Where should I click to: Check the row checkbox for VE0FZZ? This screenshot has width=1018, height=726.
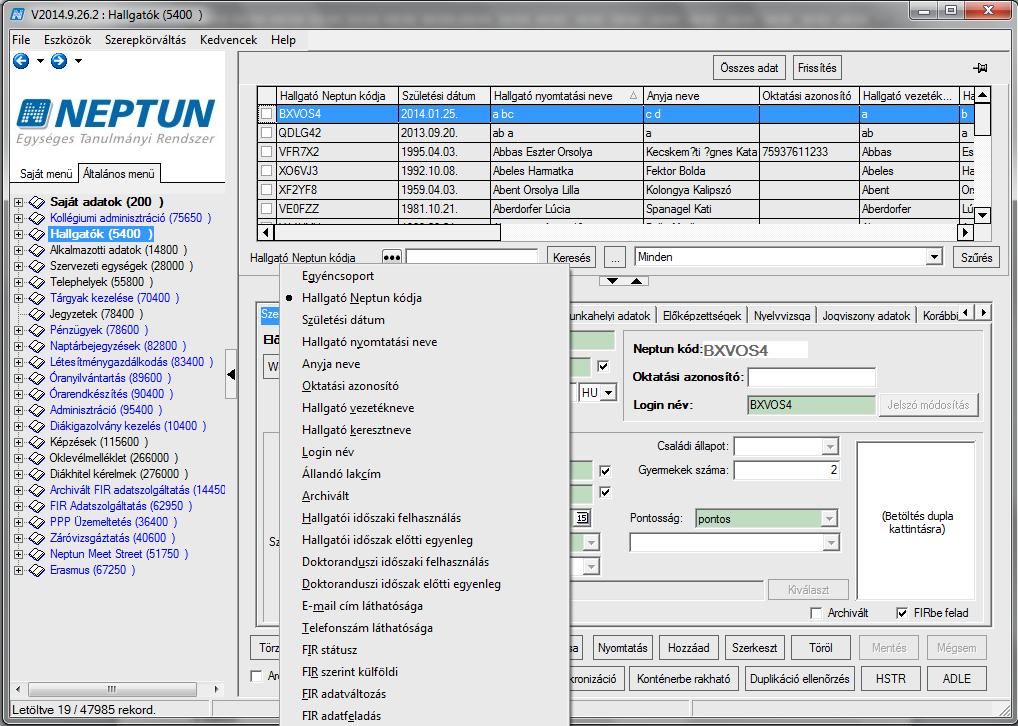[x=266, y=208]
